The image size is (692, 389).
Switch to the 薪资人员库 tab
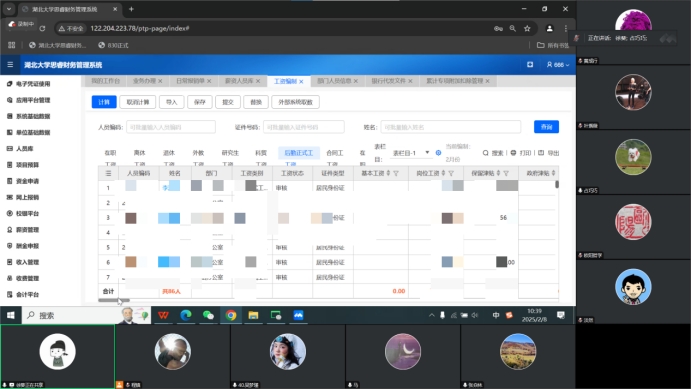239,81
